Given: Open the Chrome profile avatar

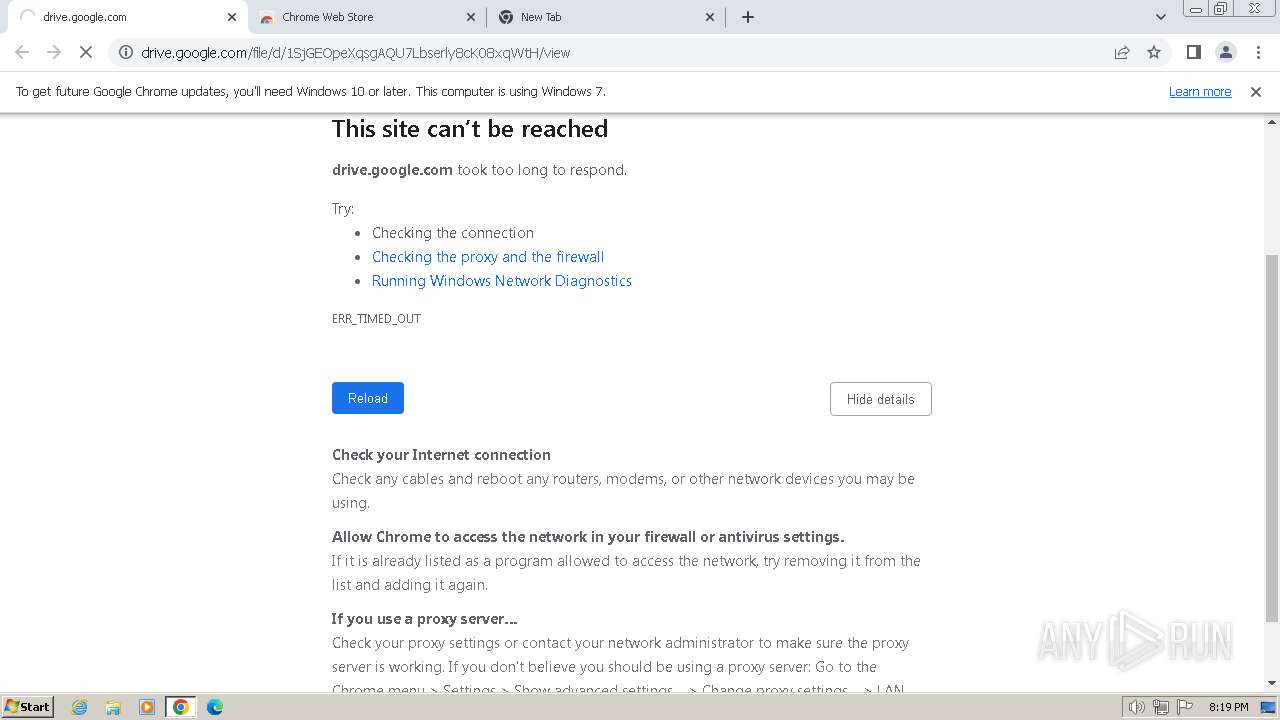Looking at the screenshot, I should click(x=1226, y=52).
